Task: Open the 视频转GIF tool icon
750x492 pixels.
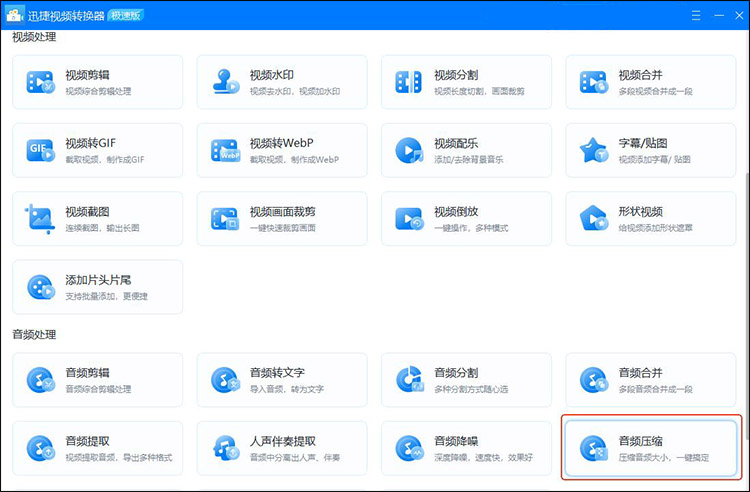Action: click(40, 150)
